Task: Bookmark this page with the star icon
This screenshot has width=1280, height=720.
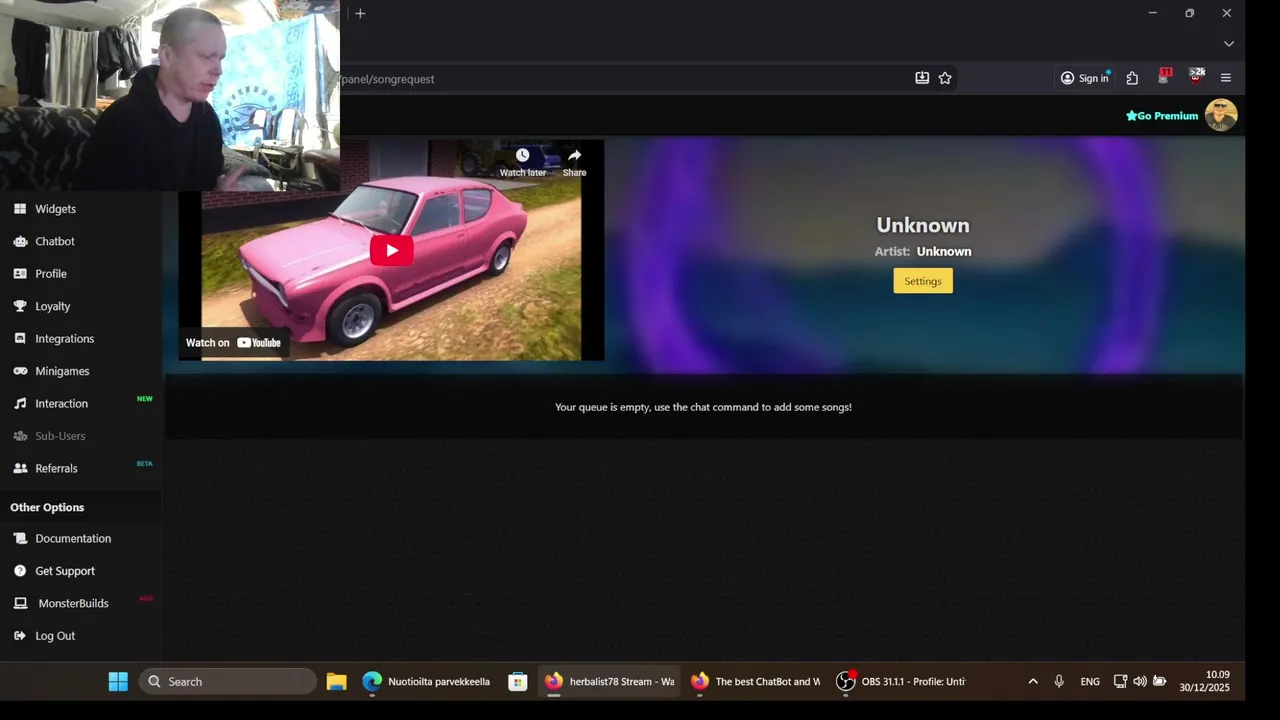Action: [945, 78]
